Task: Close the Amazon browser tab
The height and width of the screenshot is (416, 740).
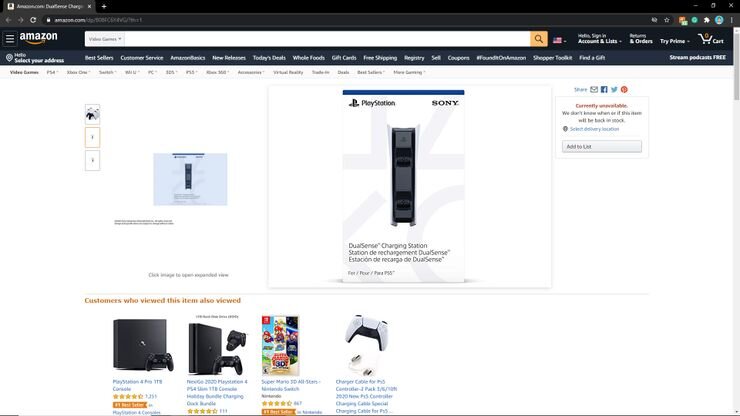Action: click(89, 7)
